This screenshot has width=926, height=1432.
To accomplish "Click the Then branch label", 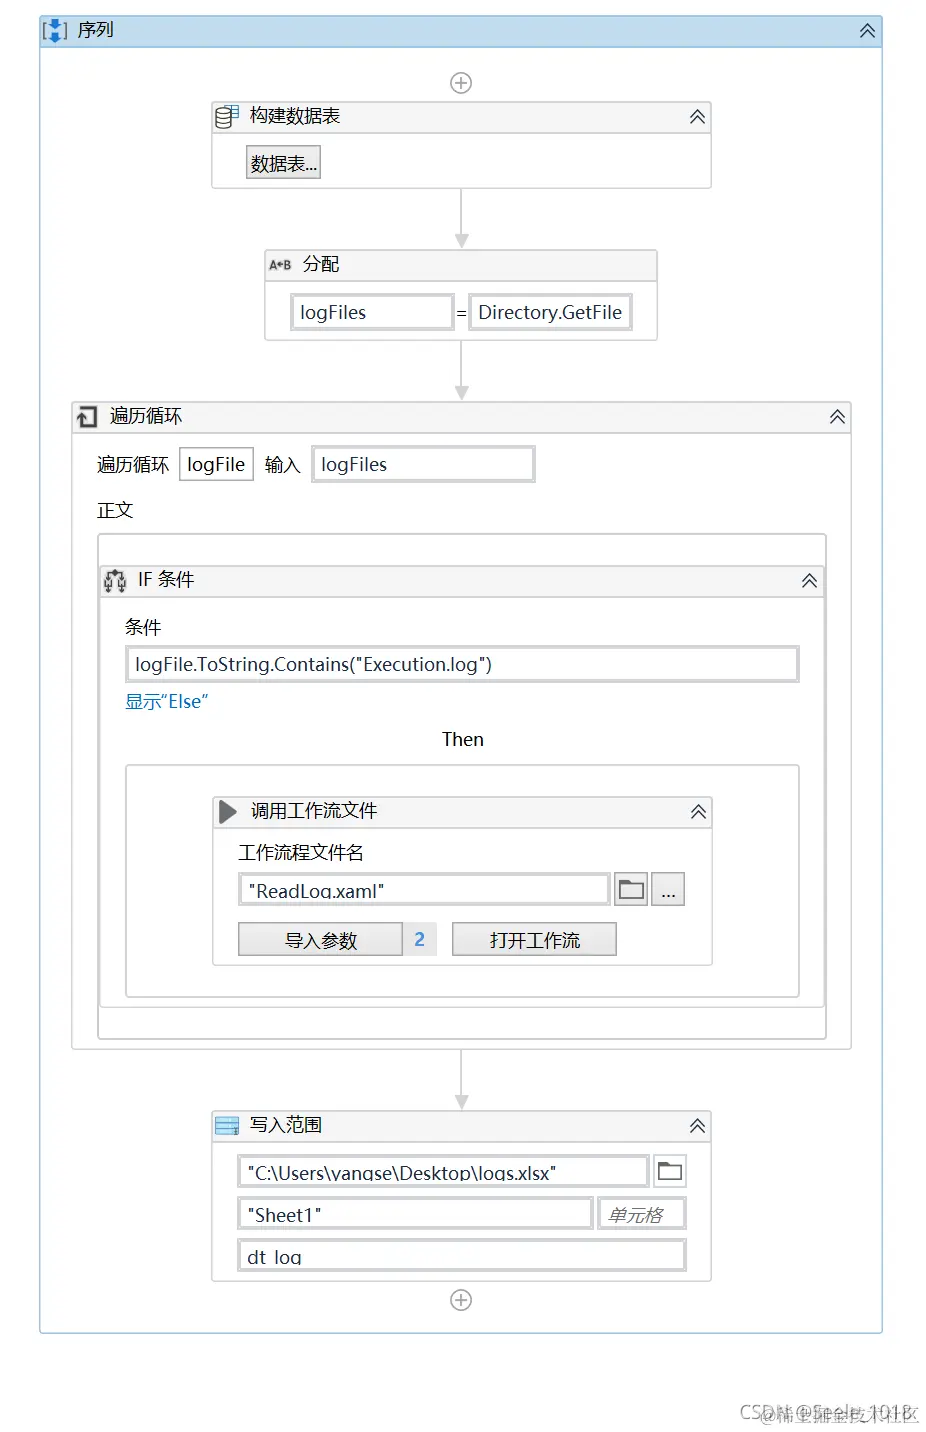I will (463, 739).
